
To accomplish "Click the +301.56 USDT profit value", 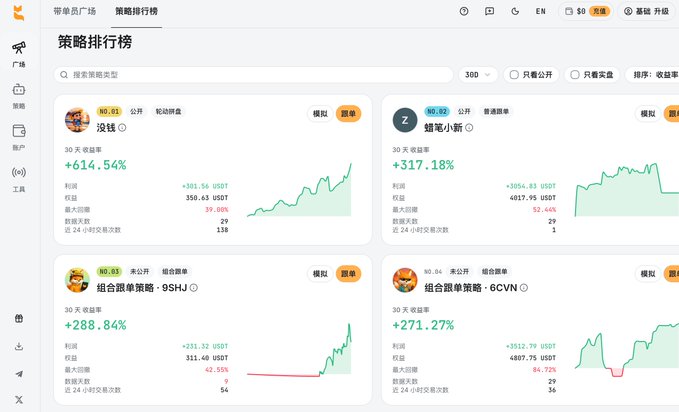I will [x=205, y=186].
